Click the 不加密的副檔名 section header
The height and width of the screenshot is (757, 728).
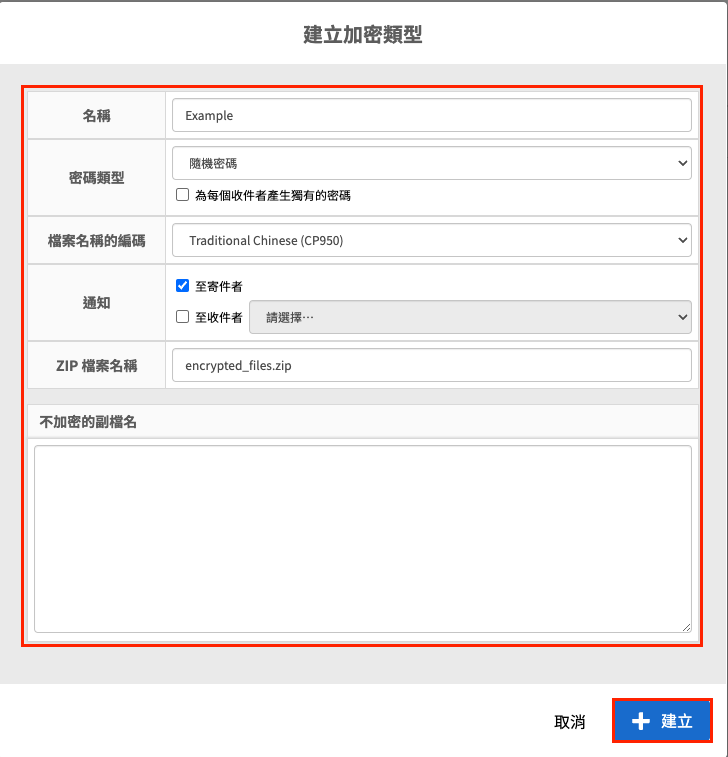[88, 421]
